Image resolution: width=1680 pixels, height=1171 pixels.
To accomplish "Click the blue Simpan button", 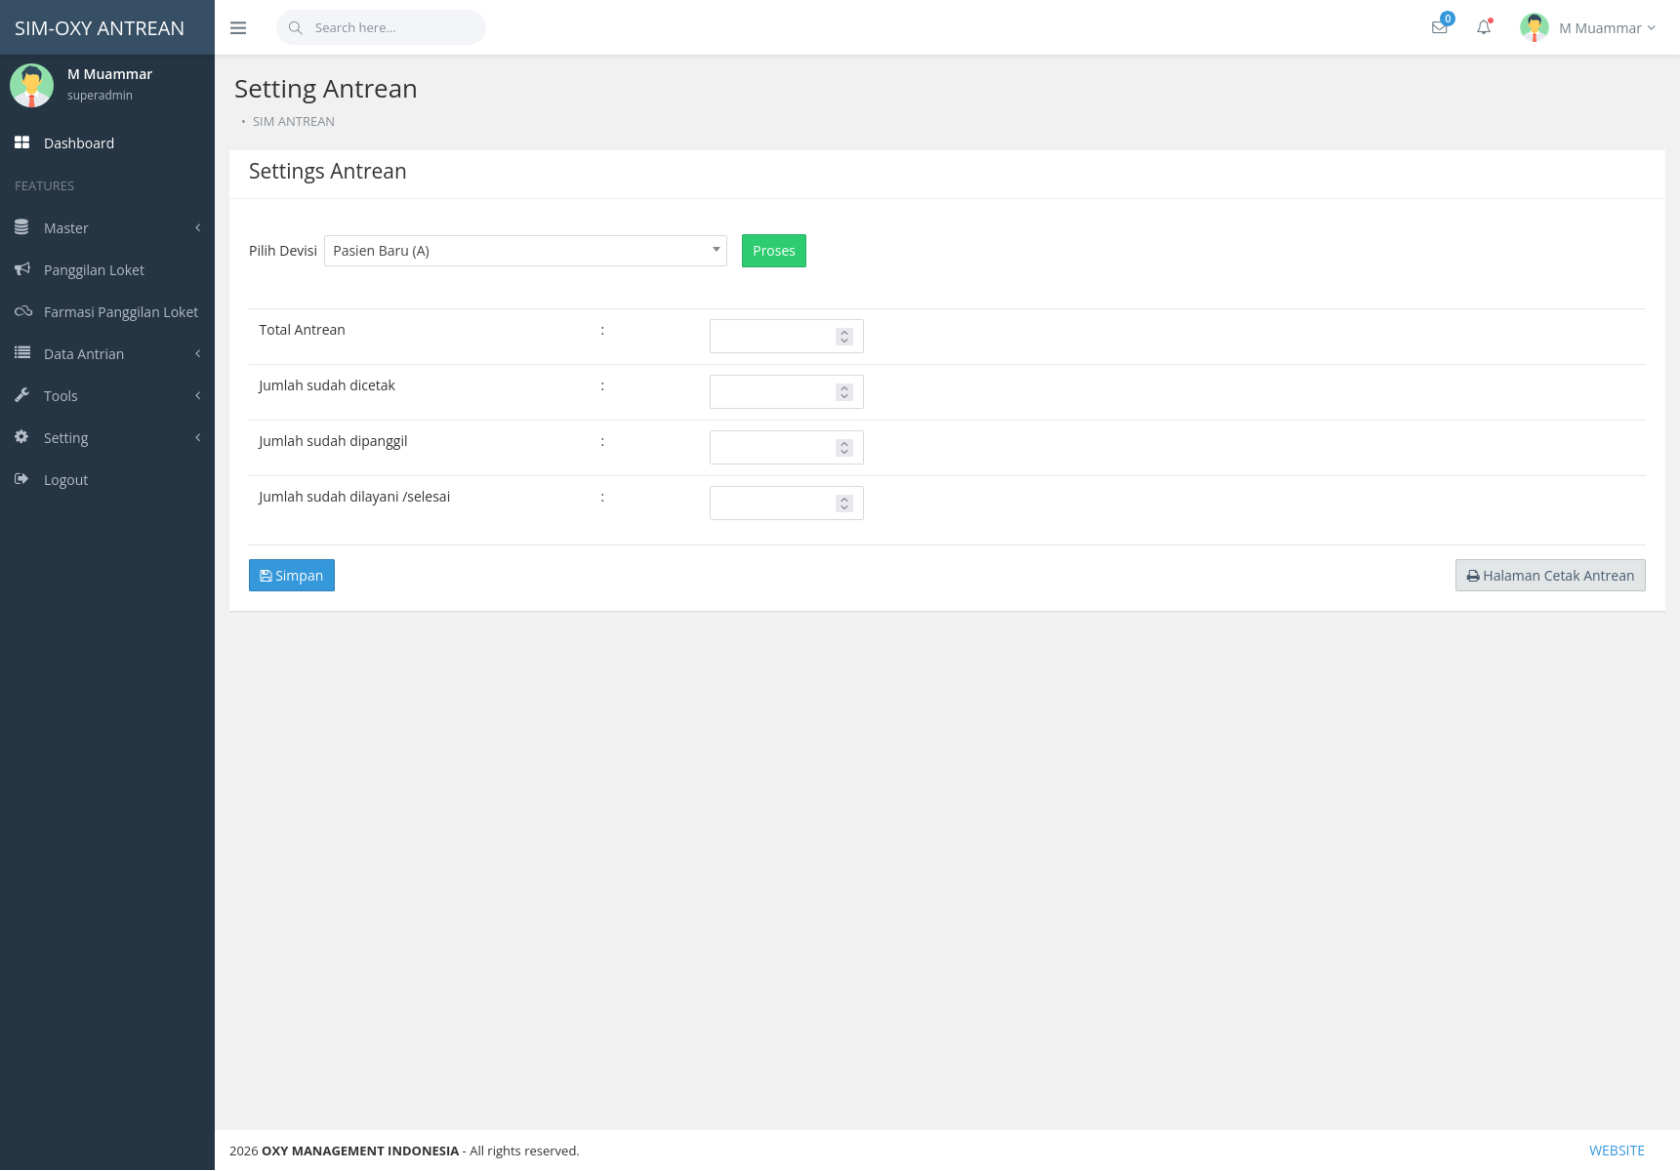I will [292, 575].
